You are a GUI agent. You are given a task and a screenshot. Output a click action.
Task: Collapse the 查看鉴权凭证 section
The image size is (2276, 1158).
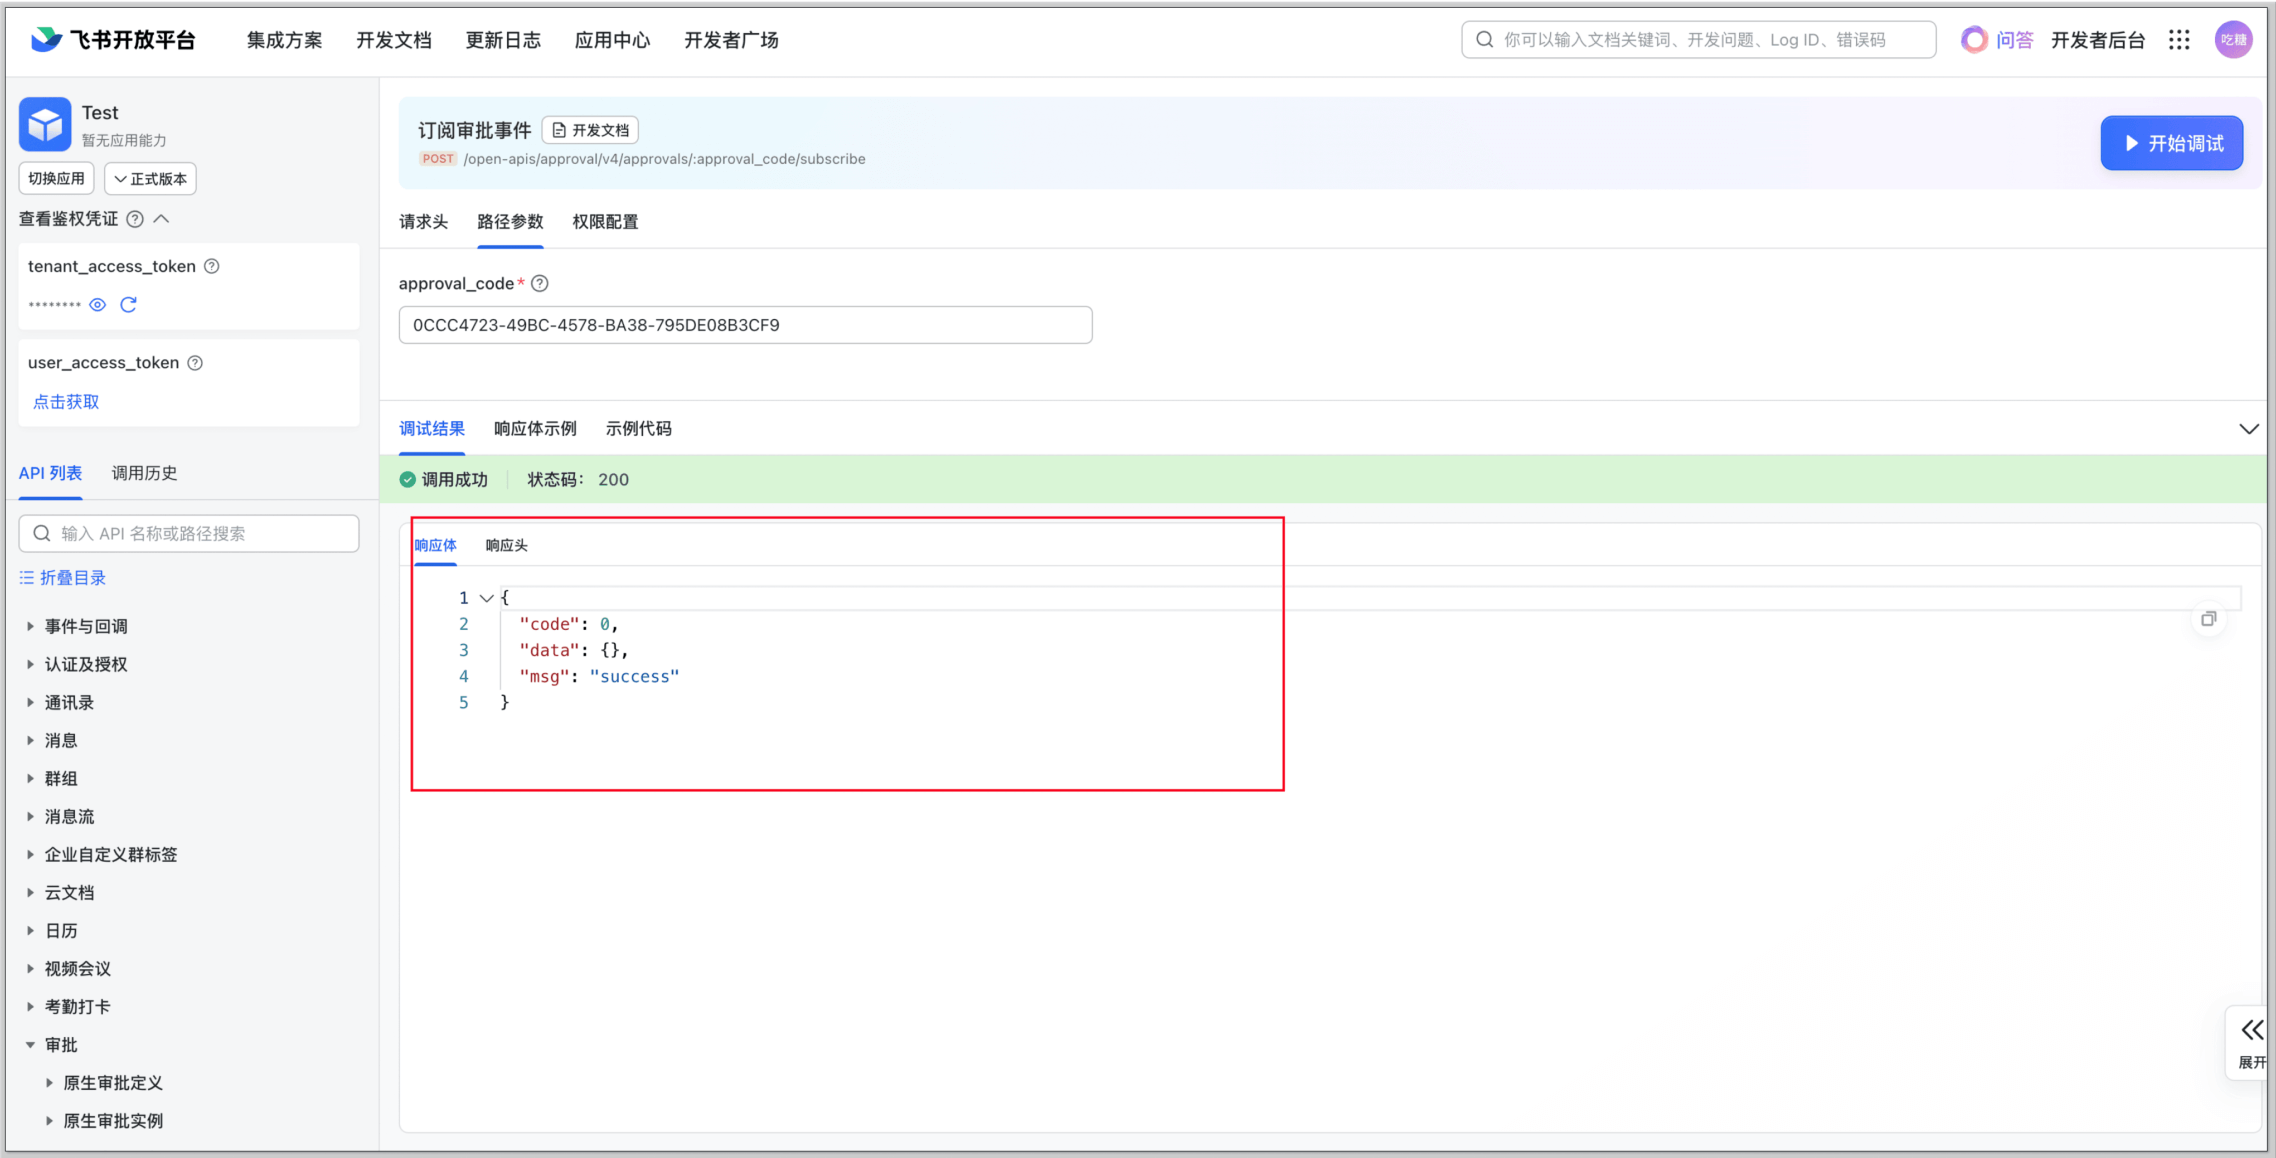(162, 219)
